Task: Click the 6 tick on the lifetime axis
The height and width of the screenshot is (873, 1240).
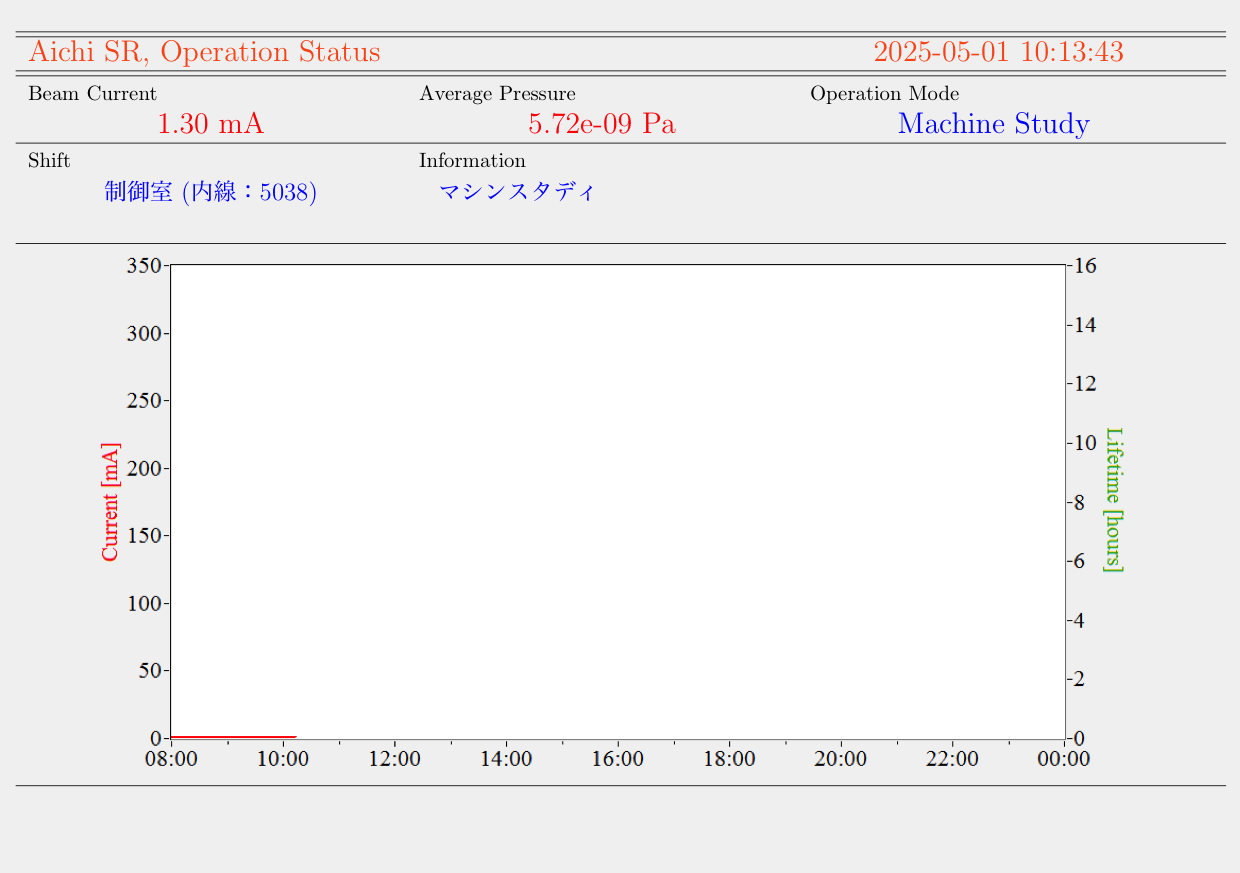Action: [x=1080, y=561]
